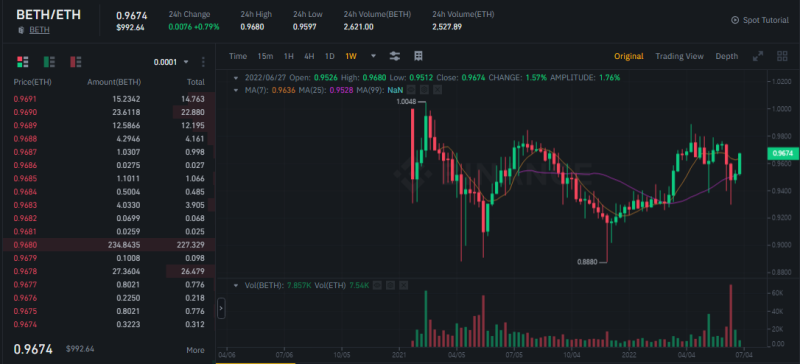The image size is (800, 364).
Task: Collapse the 2022/06/27 candle info row
Action: [236, 78]
